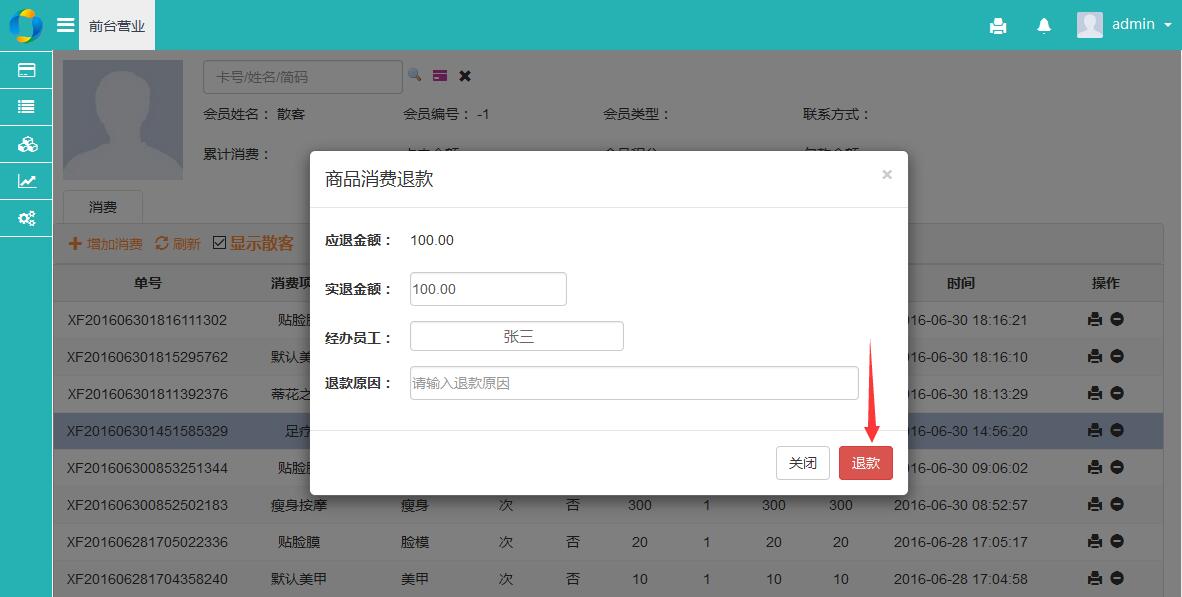The height and width of the screenshot is (597, 1182).
Task: Open the line chart sidebar icon
Action: click(x=27, y=181)
